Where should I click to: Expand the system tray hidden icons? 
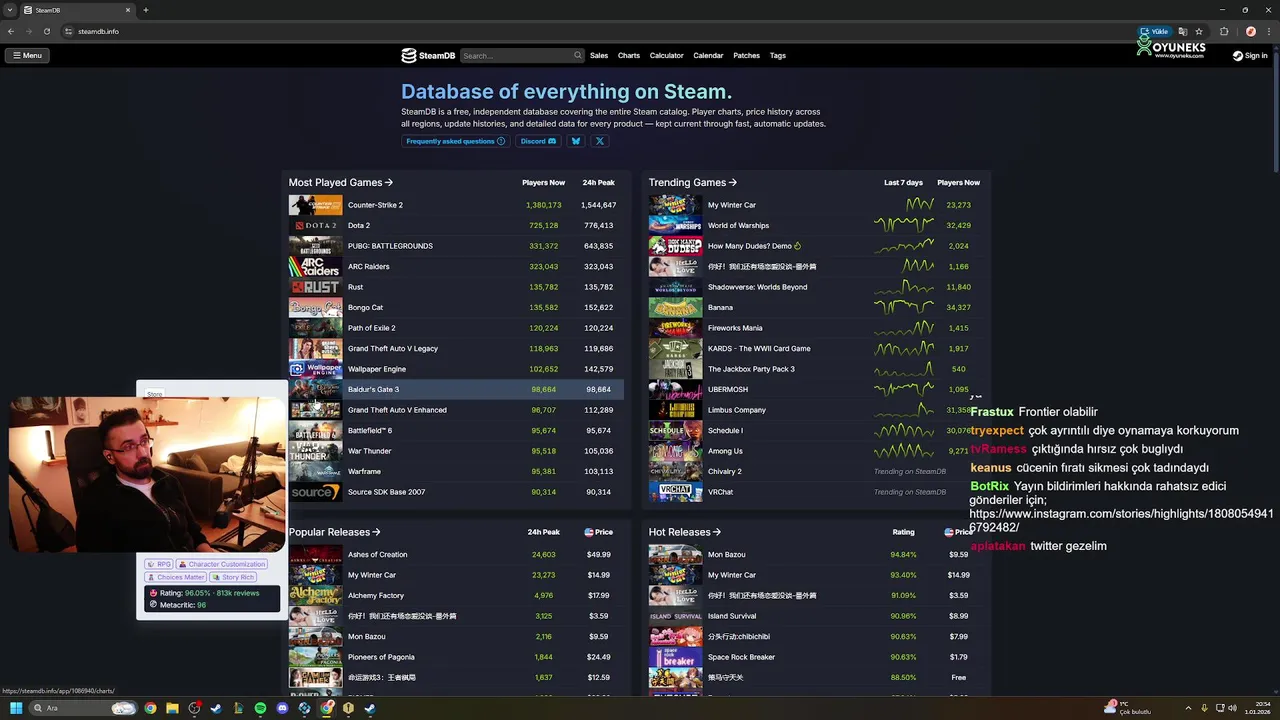point(1188,708)
